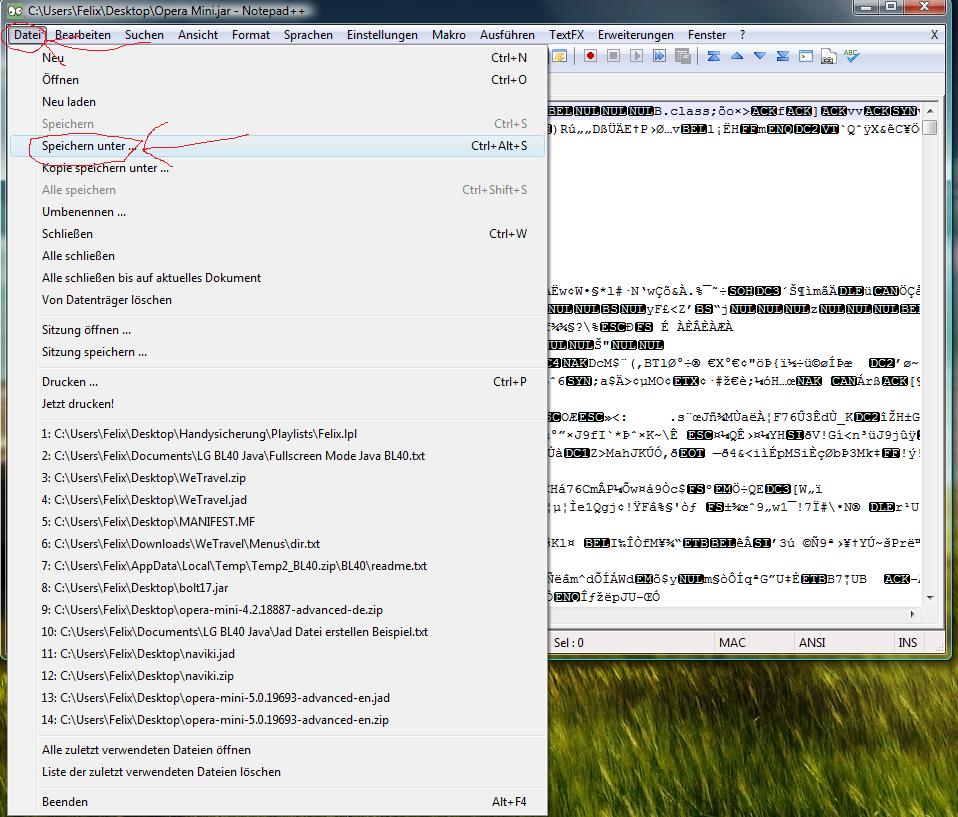
Task: Select Neu laden menu entry
Action: (x=278, y=101)
